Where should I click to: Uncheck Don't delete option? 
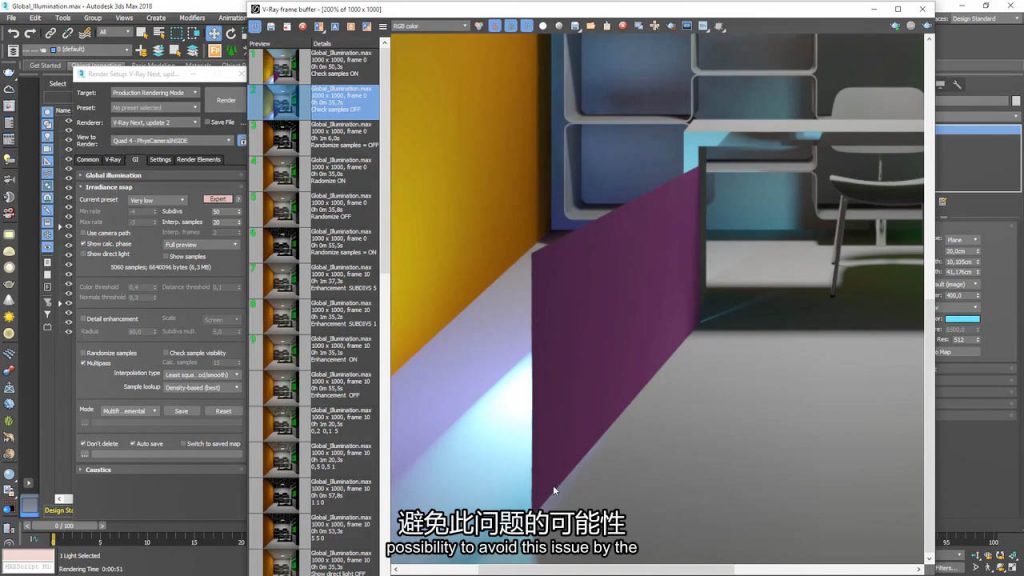[x=83, y=443]
